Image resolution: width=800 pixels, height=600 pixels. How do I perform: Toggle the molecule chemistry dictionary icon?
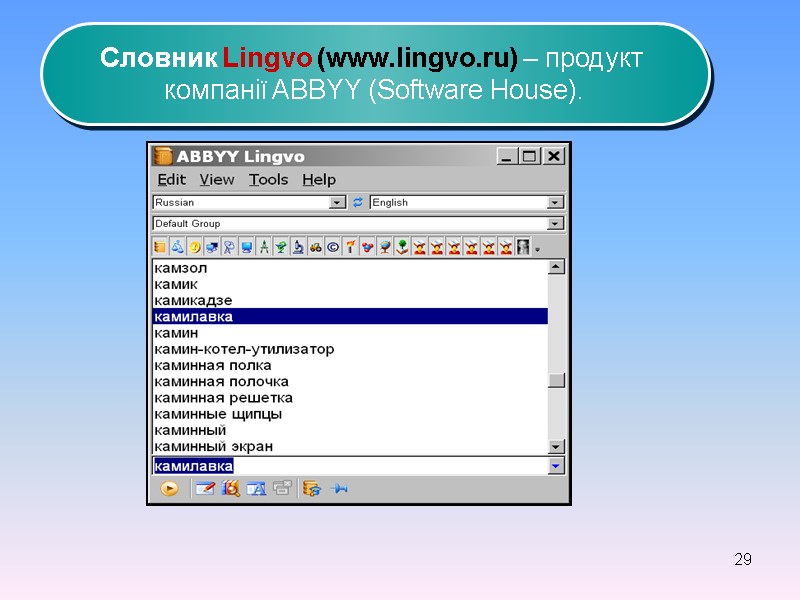tap(367, 247)
